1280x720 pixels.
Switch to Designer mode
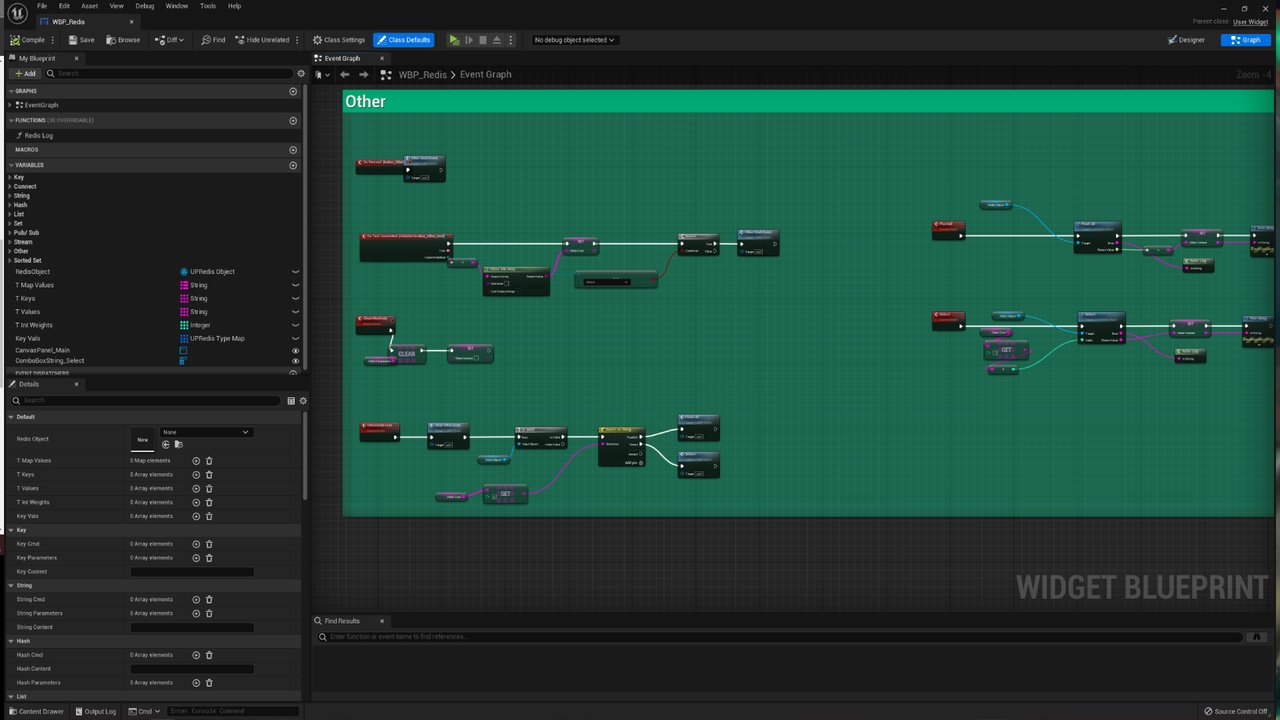[x=1186, y=40]
